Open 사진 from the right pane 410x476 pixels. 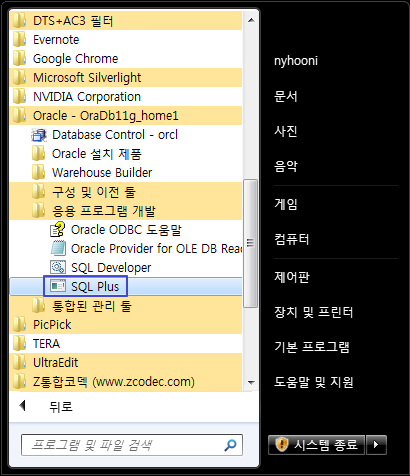[x=285, y=131]
